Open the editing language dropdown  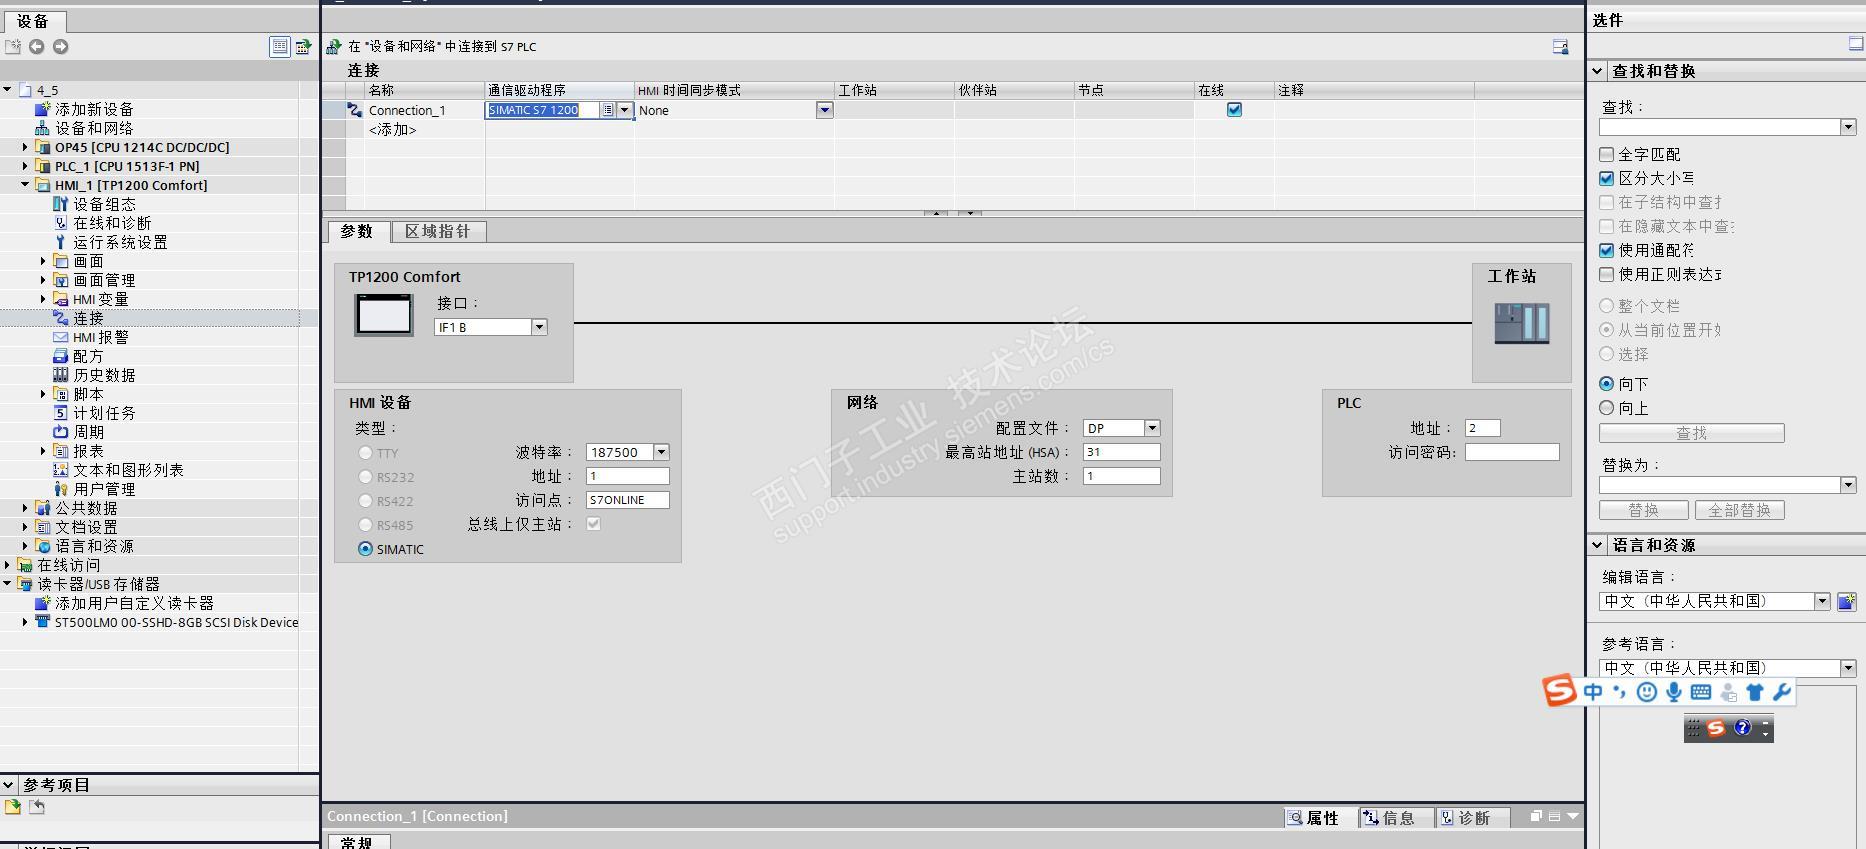1822,601
